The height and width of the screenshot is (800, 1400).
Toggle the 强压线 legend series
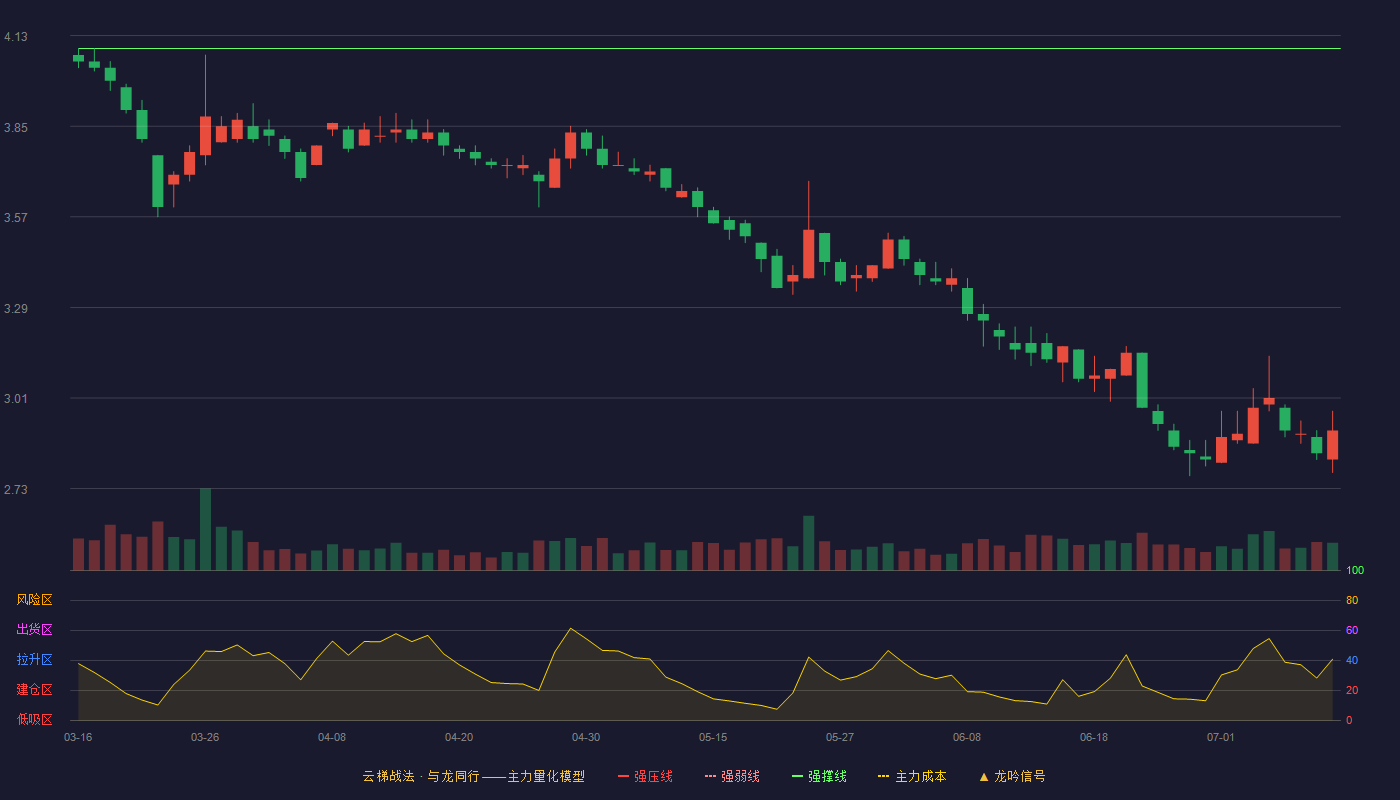pos(645,776)
